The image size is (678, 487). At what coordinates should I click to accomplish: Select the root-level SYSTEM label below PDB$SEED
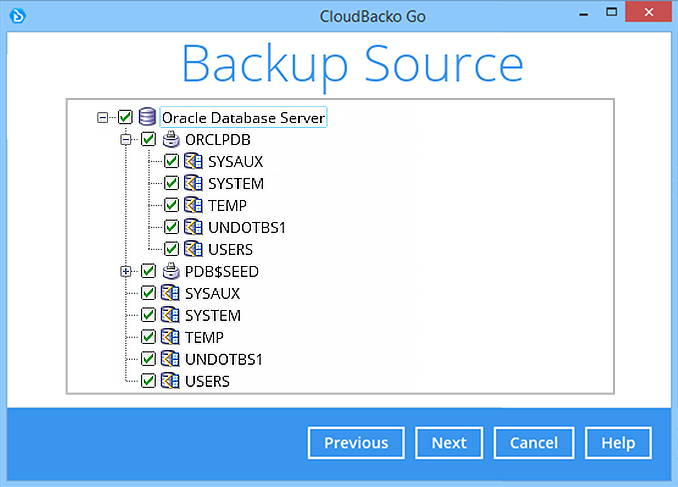coord(213,316)
